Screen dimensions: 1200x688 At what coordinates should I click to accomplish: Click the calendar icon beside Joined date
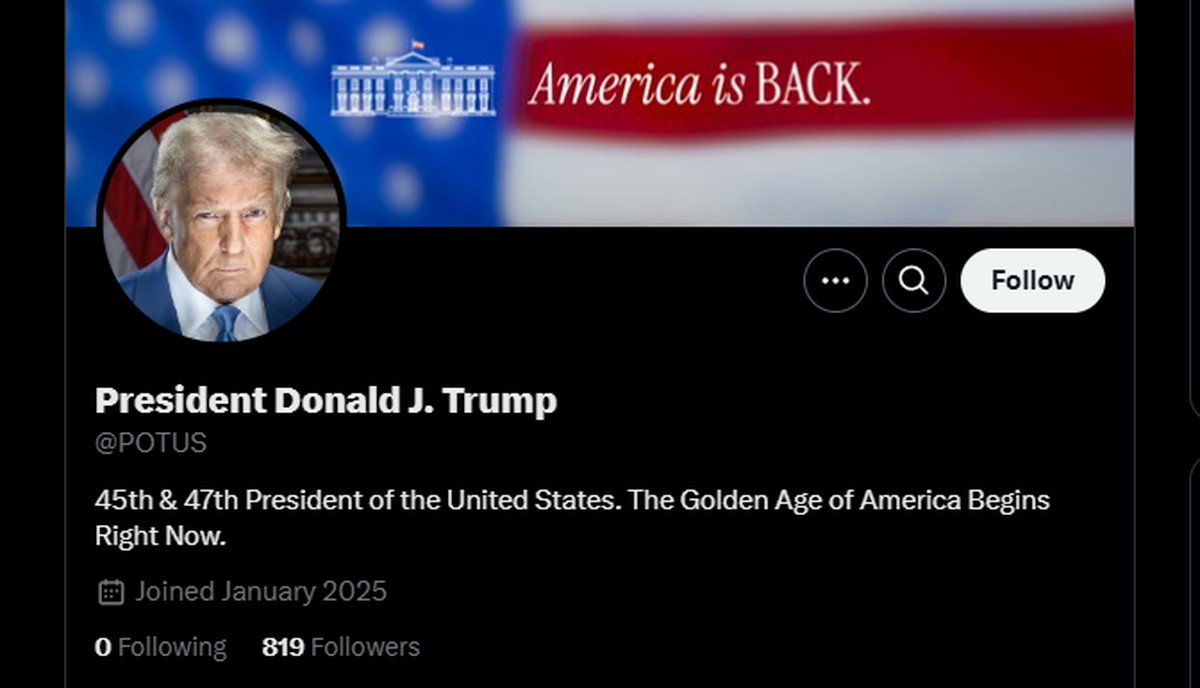pos(111,592)
